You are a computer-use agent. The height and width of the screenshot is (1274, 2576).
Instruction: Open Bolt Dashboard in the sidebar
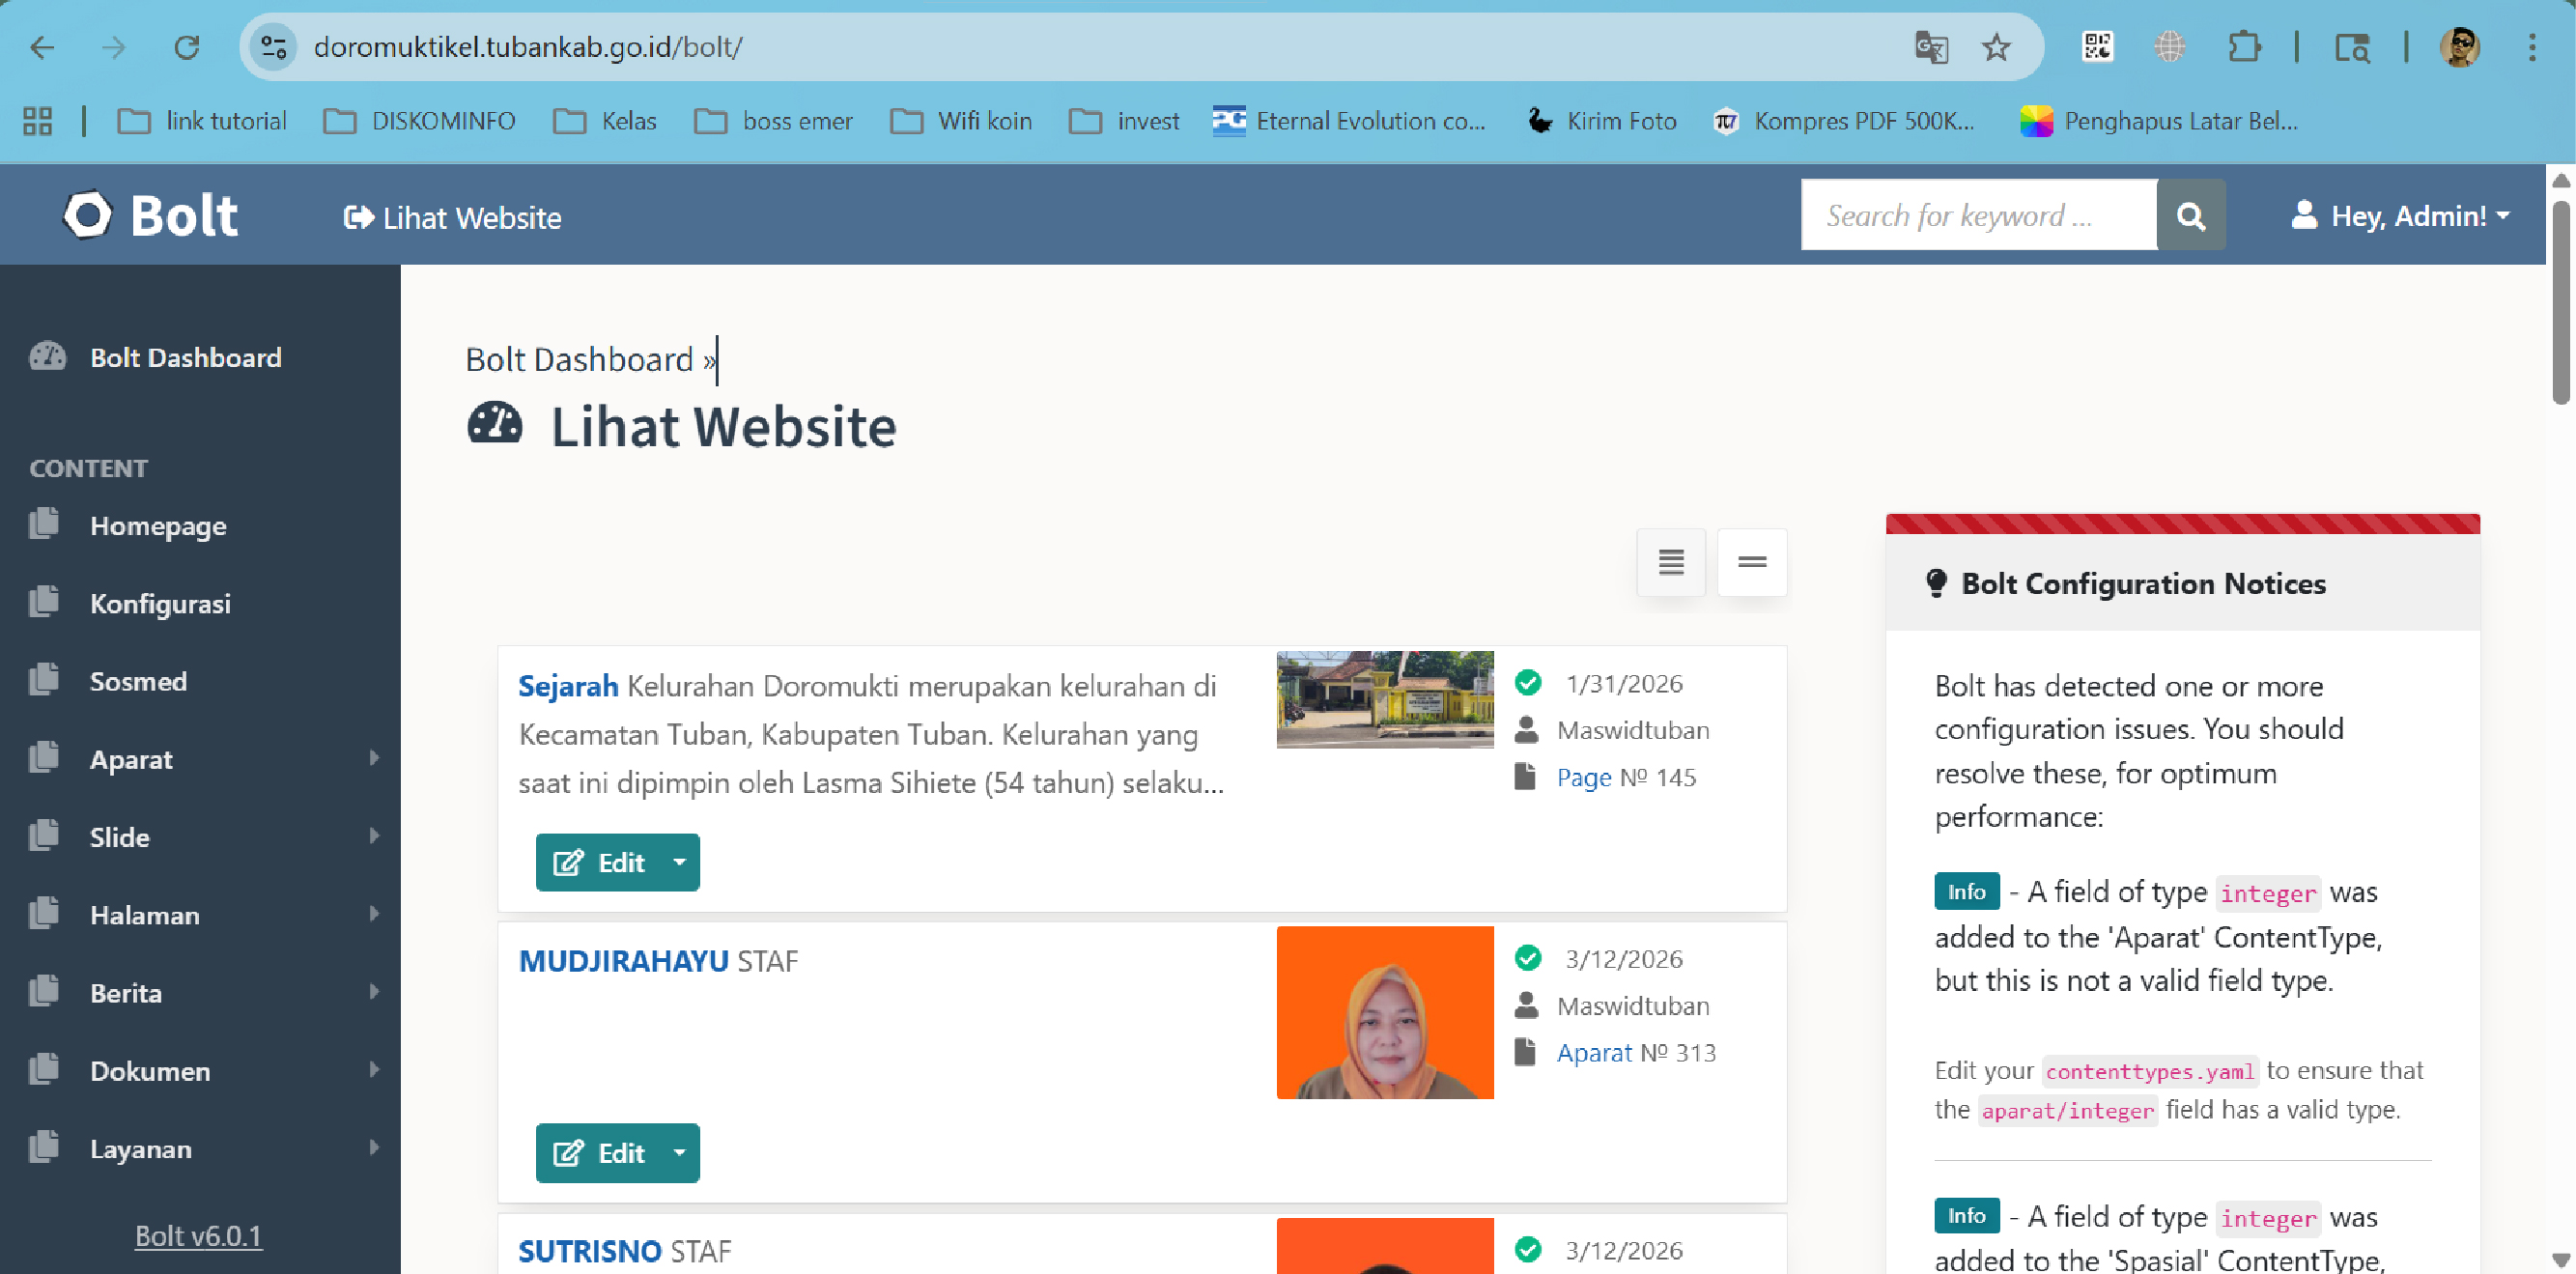point(186,358)
